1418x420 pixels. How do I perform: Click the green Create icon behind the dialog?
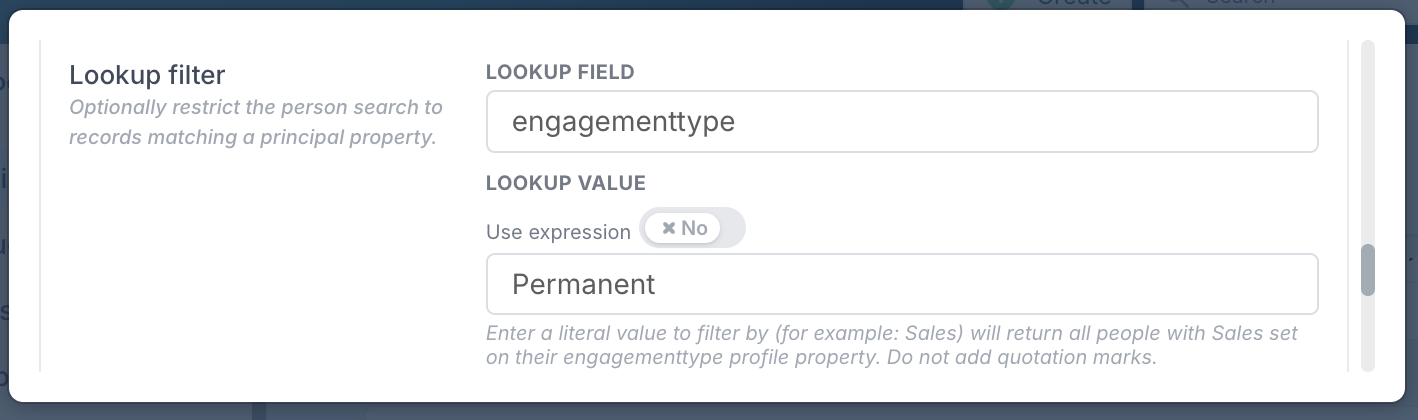pos(999,3)
